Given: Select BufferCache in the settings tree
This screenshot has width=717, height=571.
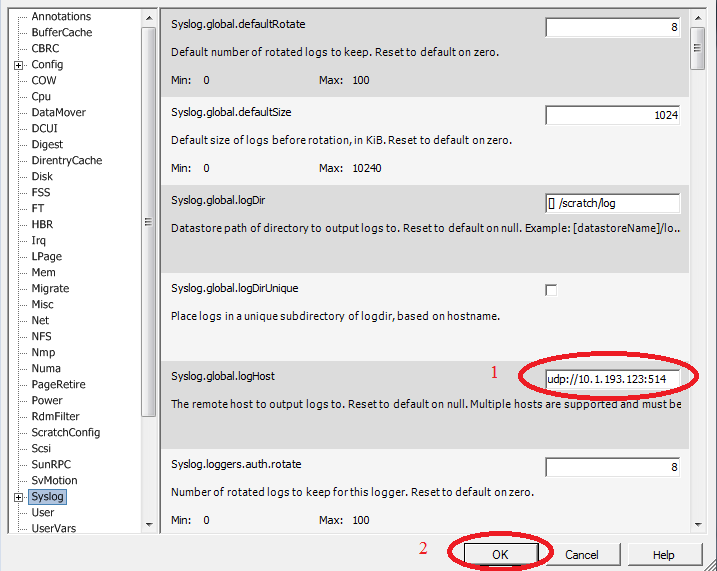Looking at the screenshot, I should tap(62, 32).
